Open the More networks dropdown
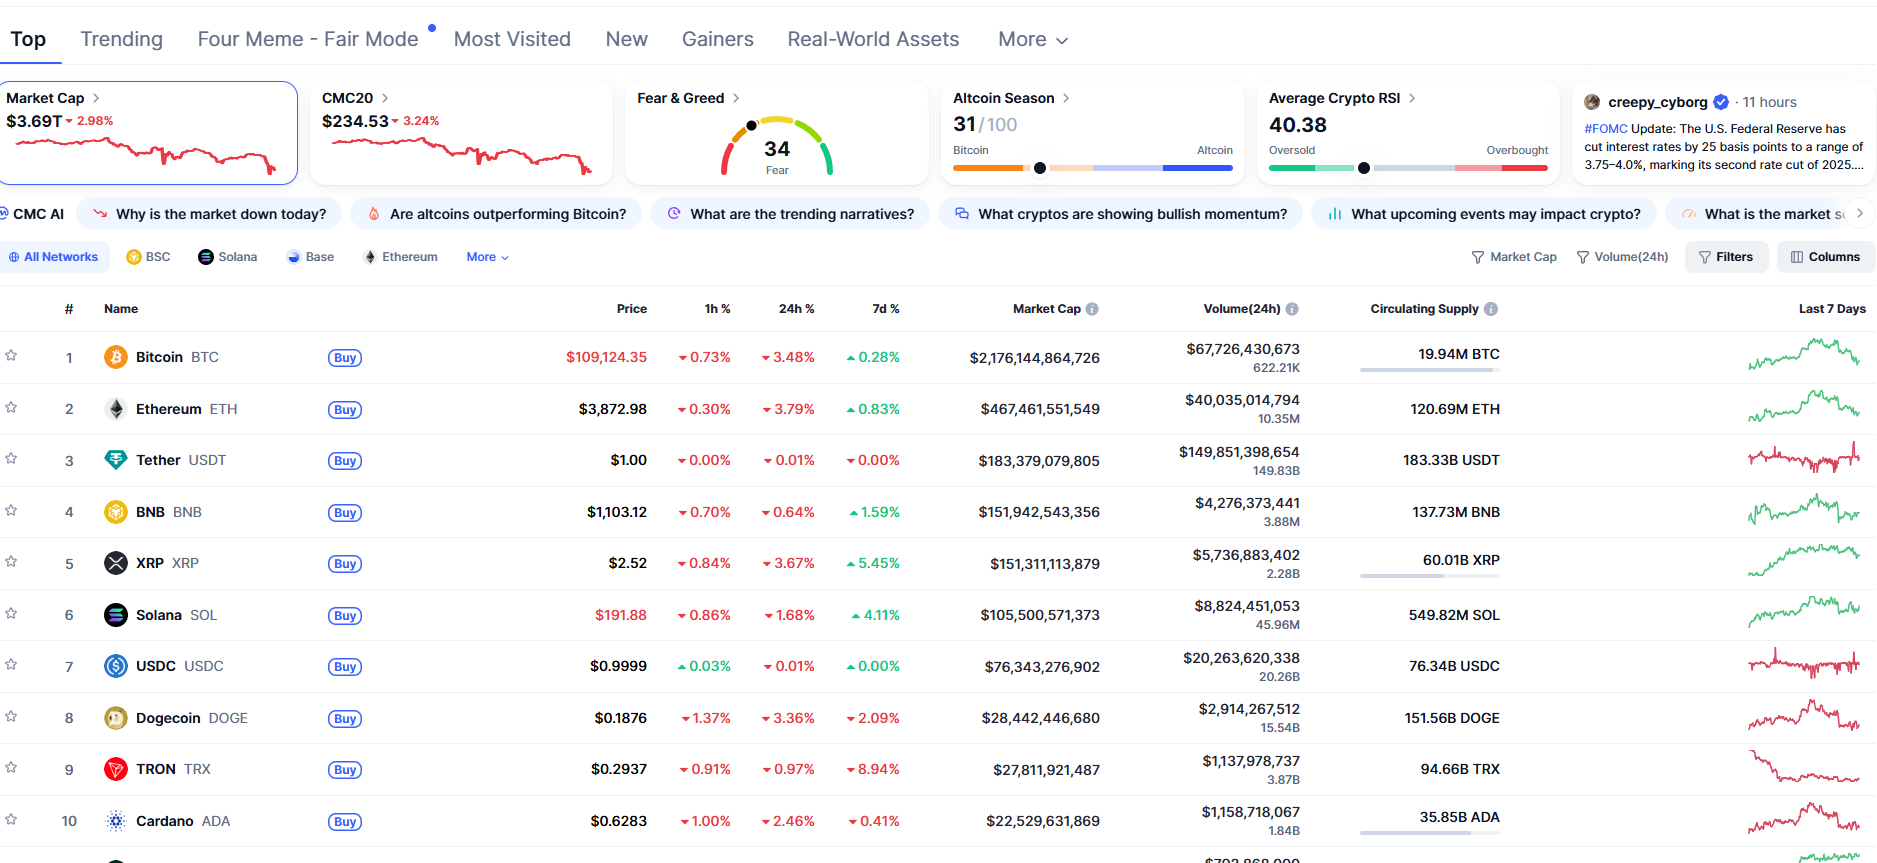This screenshot has height=863, width=1877. (x=487, y=257)
